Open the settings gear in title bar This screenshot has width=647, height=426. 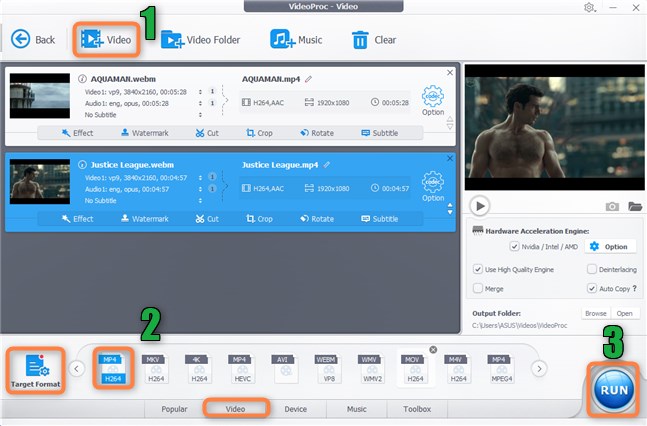[x=589, y=7]
